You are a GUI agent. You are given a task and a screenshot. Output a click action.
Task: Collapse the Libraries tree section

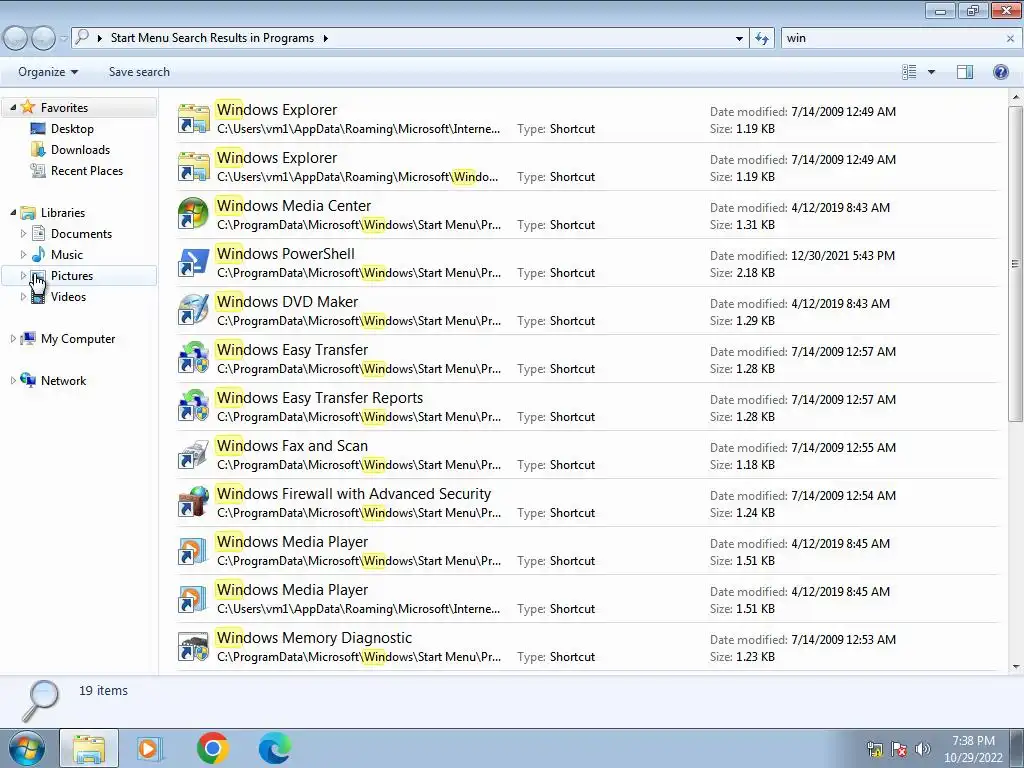(13, 212)
